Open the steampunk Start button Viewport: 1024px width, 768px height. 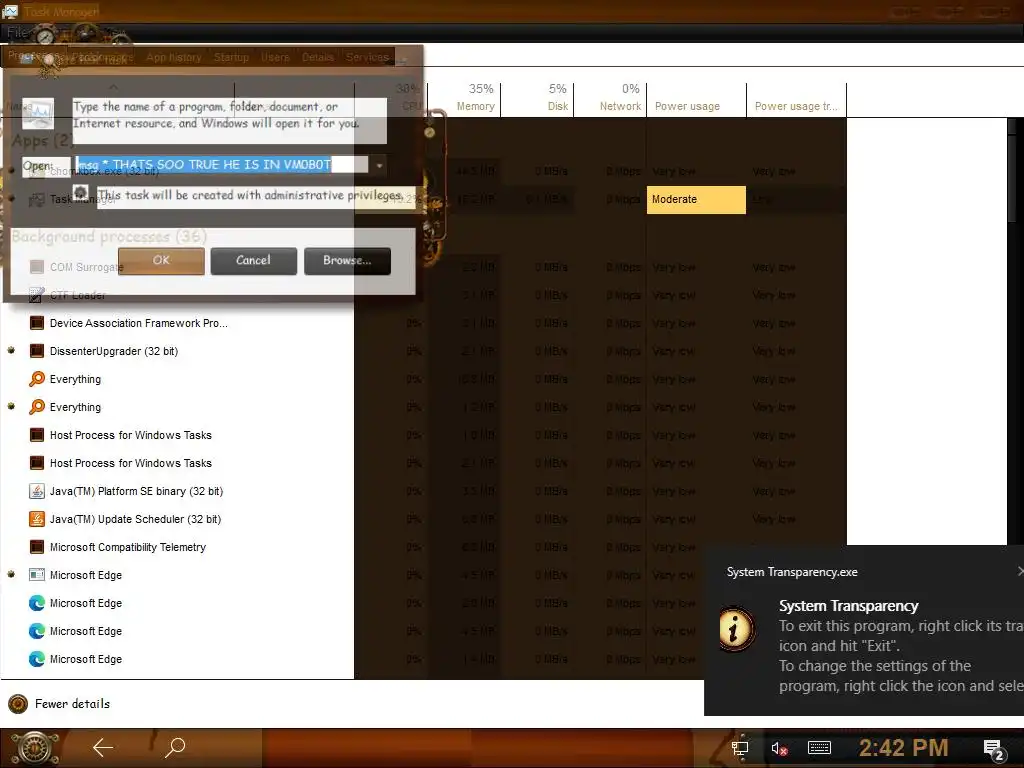[35, 748]
